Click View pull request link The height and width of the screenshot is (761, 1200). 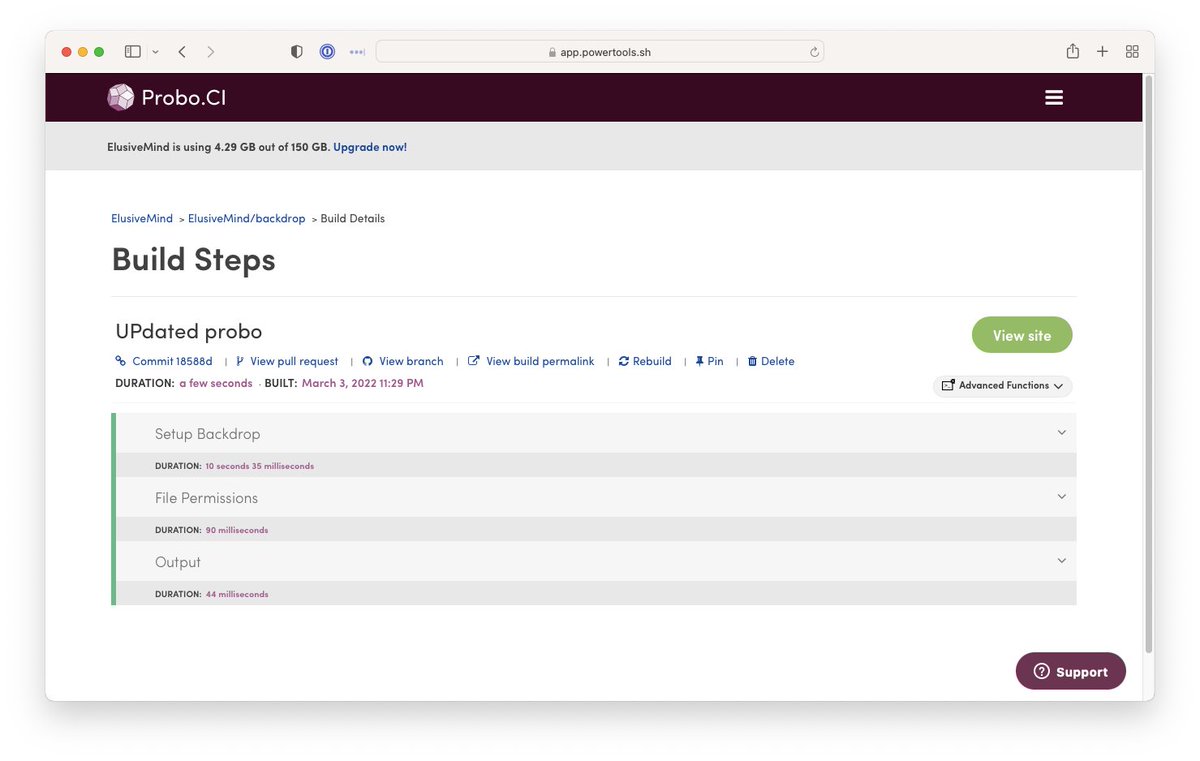click(294, 361)
